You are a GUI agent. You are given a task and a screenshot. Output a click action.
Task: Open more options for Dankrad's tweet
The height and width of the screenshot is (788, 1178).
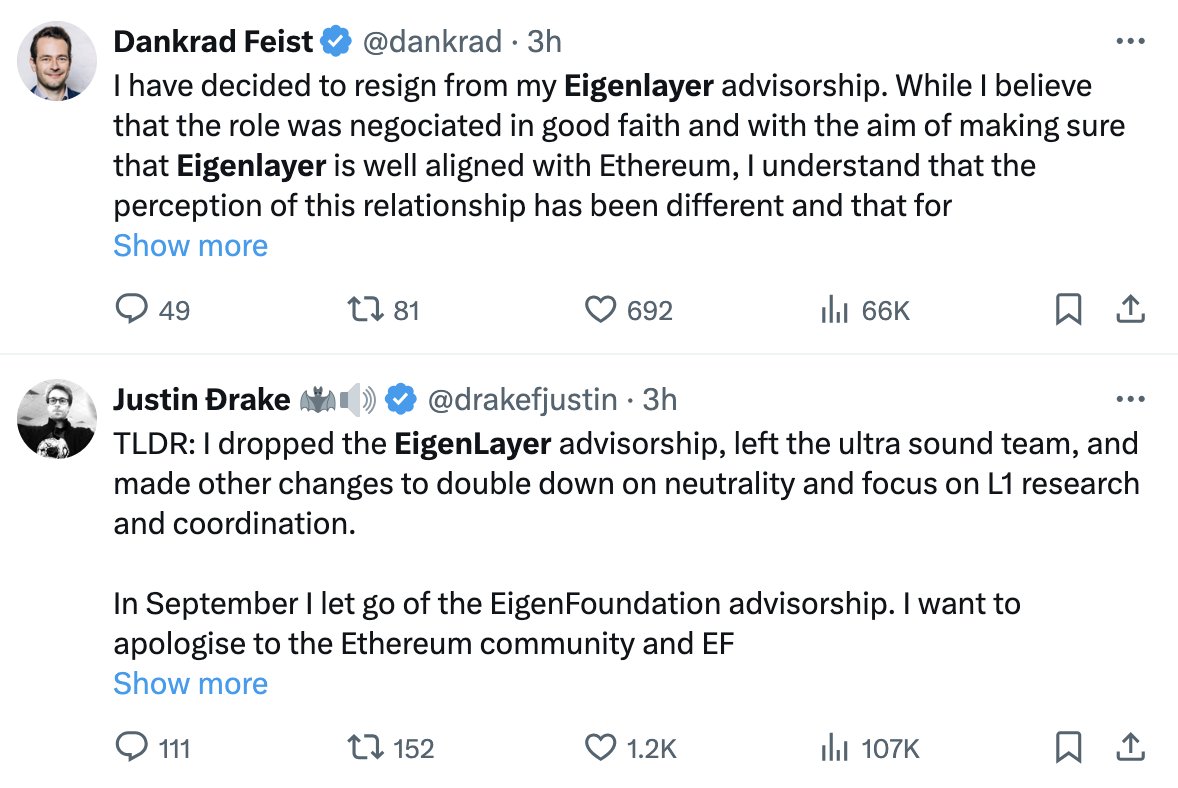tap(1129, 41)
